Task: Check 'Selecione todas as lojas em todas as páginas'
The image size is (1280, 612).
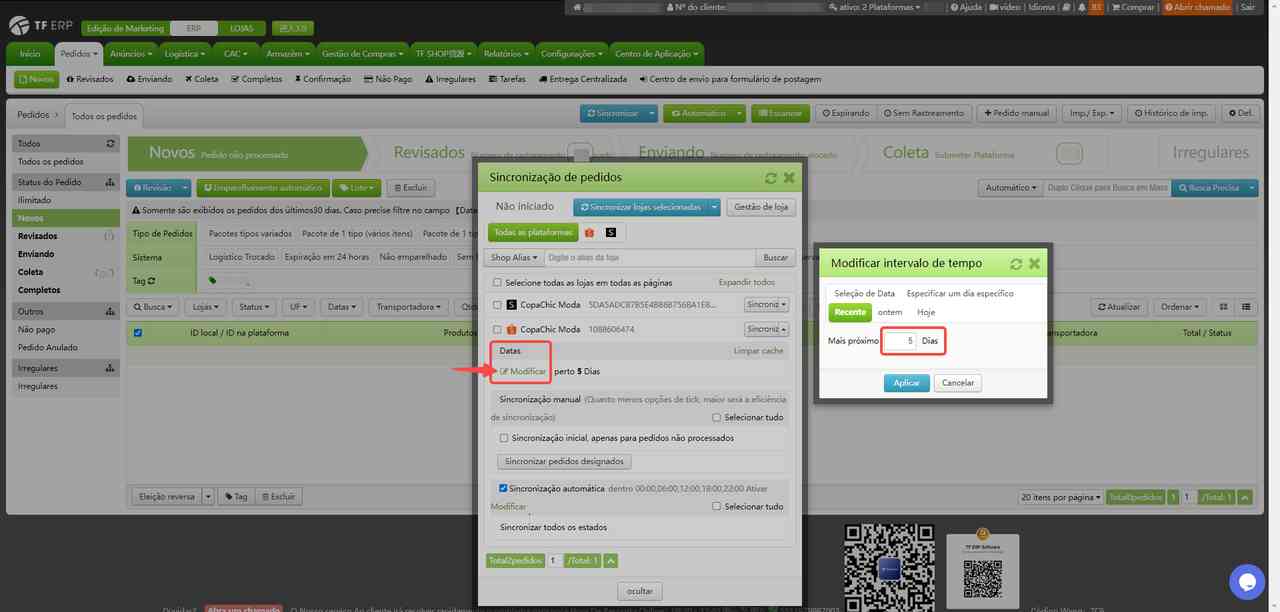Action: pyautogui.click(x=498, y=283)
